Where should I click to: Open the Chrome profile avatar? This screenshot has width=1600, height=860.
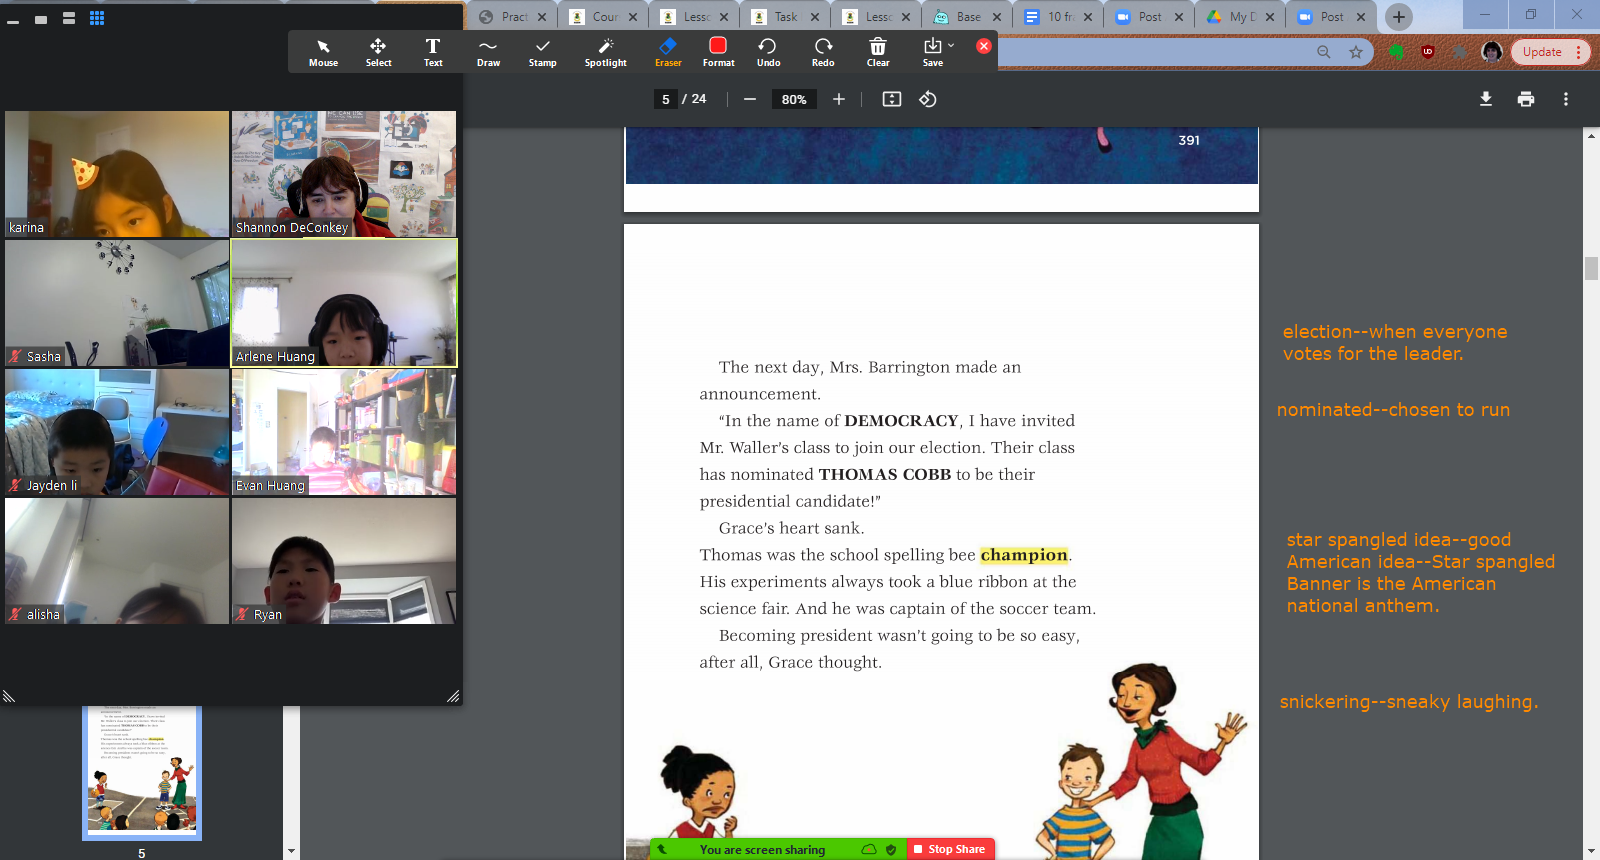point(1492,52)
